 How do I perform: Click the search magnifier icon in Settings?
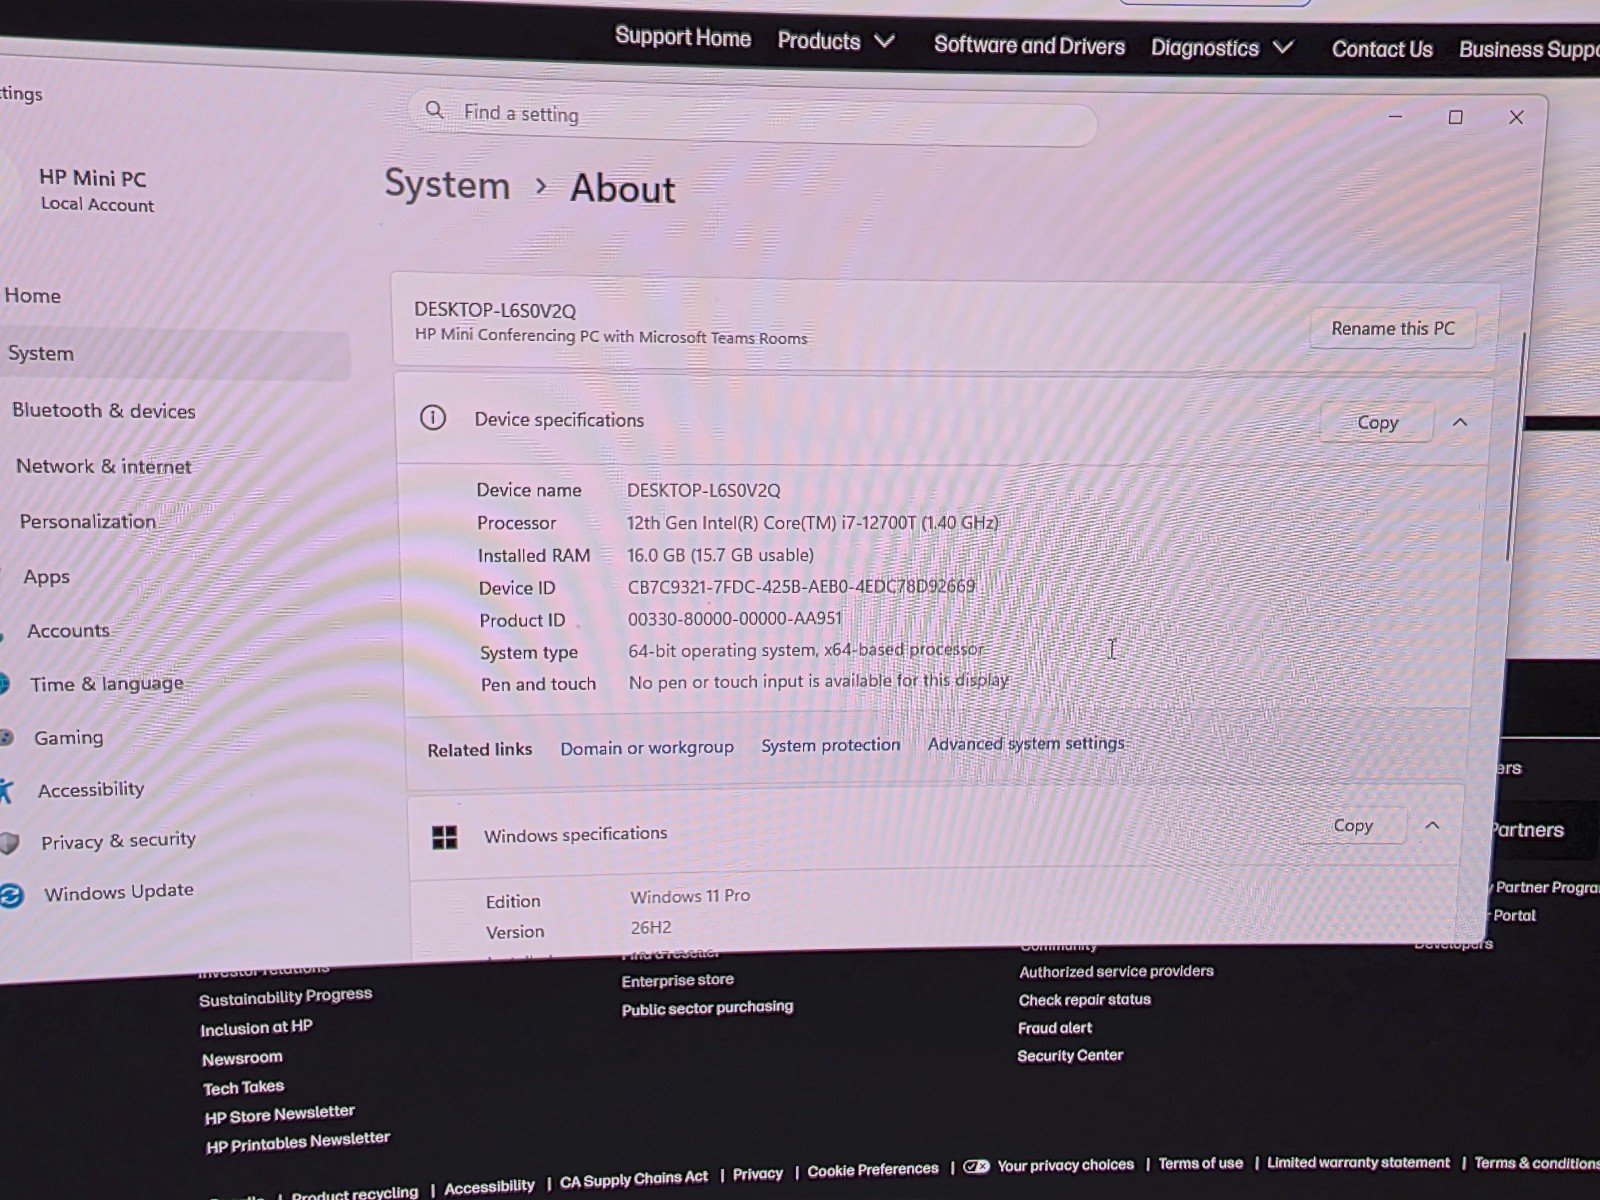[x=434, y=110]
